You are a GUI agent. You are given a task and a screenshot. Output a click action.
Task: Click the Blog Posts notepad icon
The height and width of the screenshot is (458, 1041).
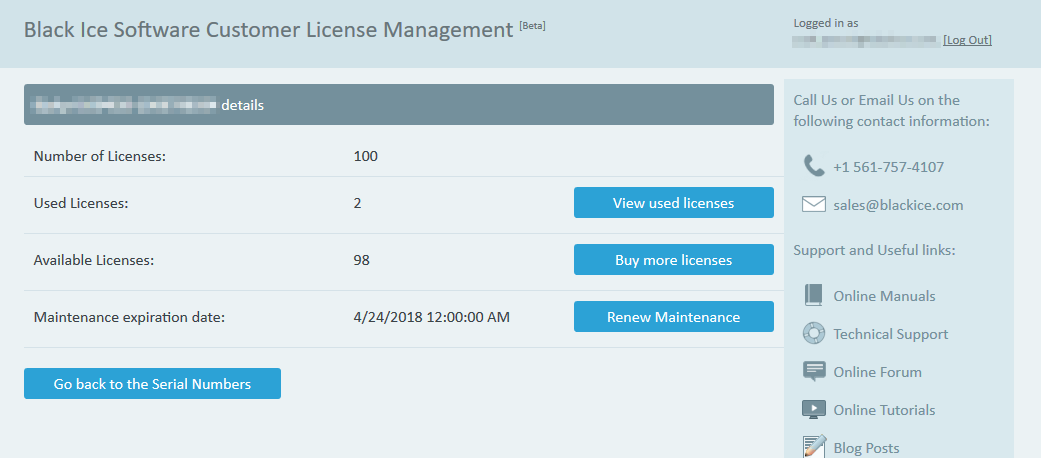[814, 447]
